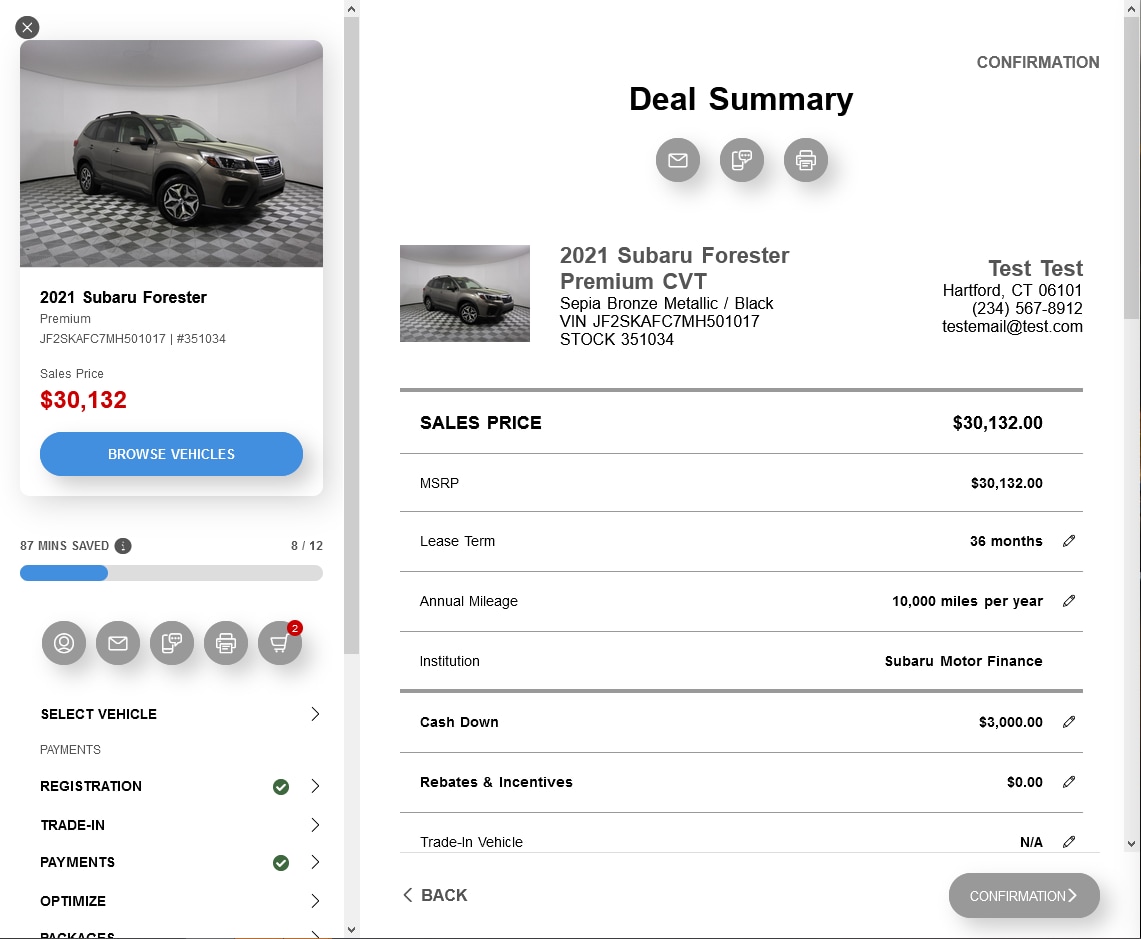Click the mins saved progress bar
Viewport: 1141px width, 939px height.
(171, 573)
